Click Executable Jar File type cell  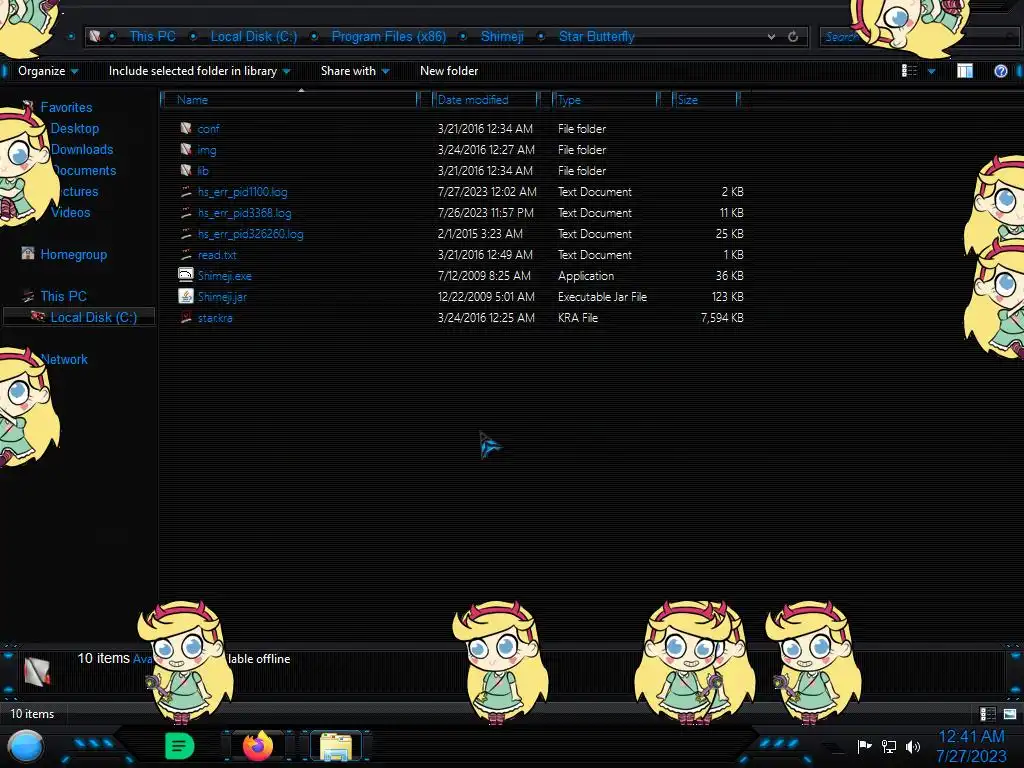(x=602, y=296)
